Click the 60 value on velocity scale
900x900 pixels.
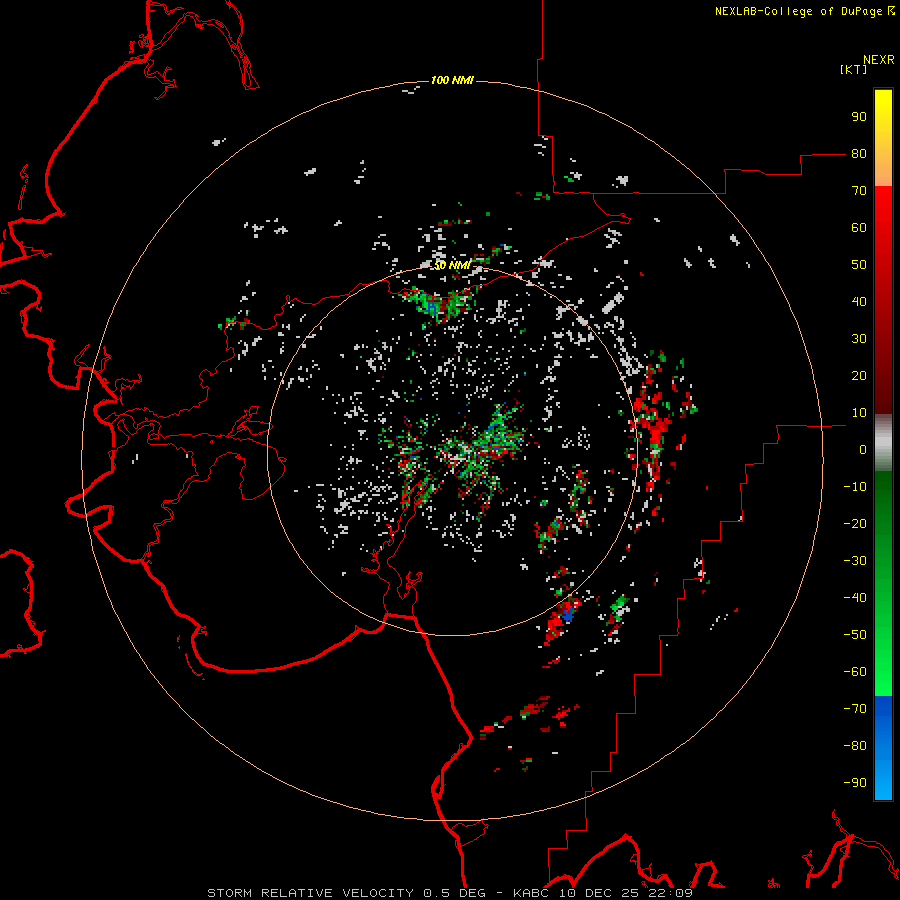pyautogui.click(x=859, y=228)
